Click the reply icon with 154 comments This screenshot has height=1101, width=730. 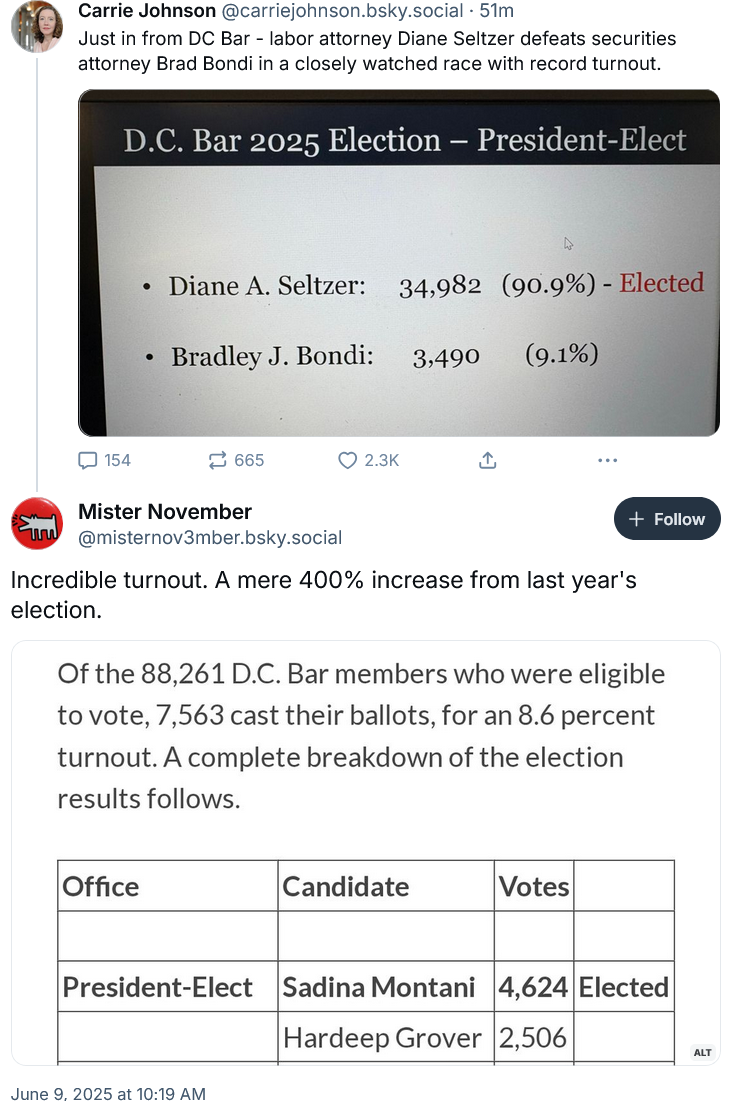(88, 461)
